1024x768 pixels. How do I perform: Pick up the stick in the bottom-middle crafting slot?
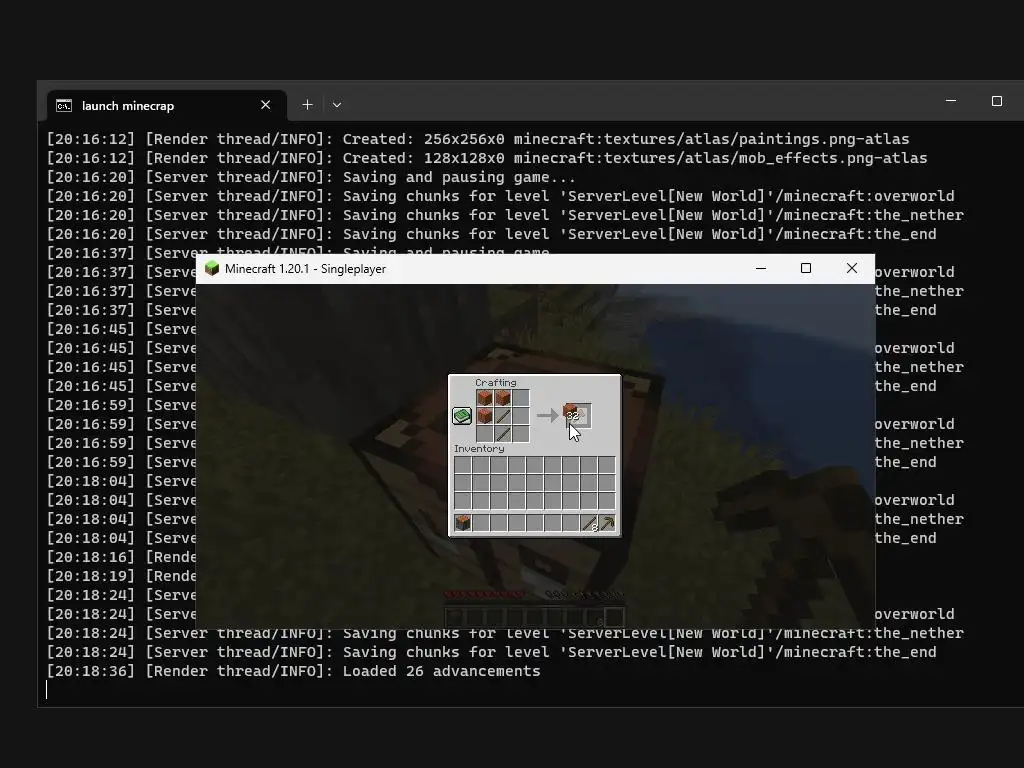pyautogui.click(x=502, y=434)
